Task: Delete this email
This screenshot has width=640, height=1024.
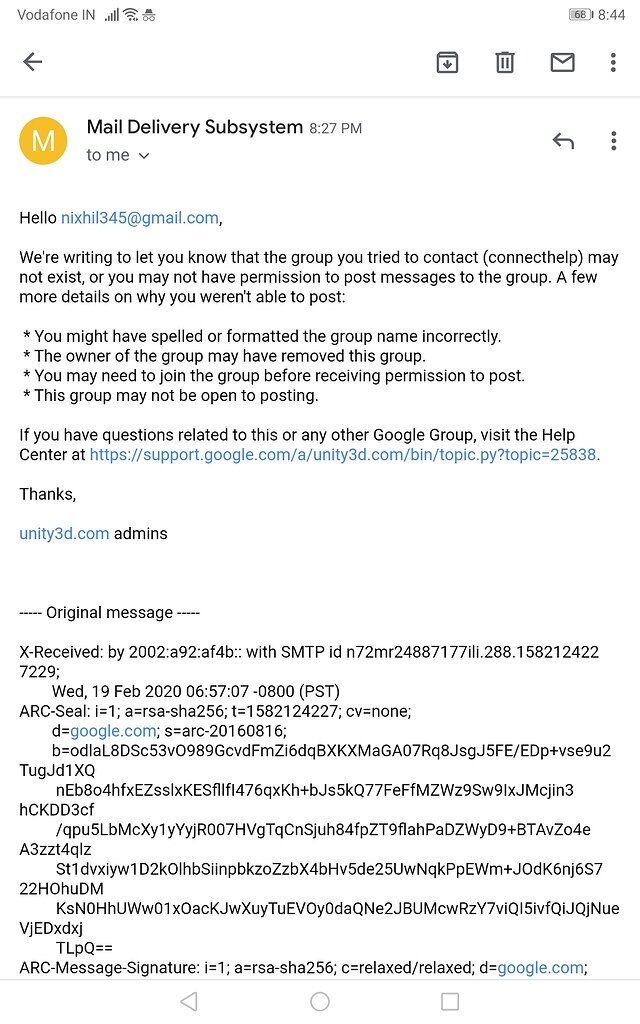Action: click(x=504, y=62)
